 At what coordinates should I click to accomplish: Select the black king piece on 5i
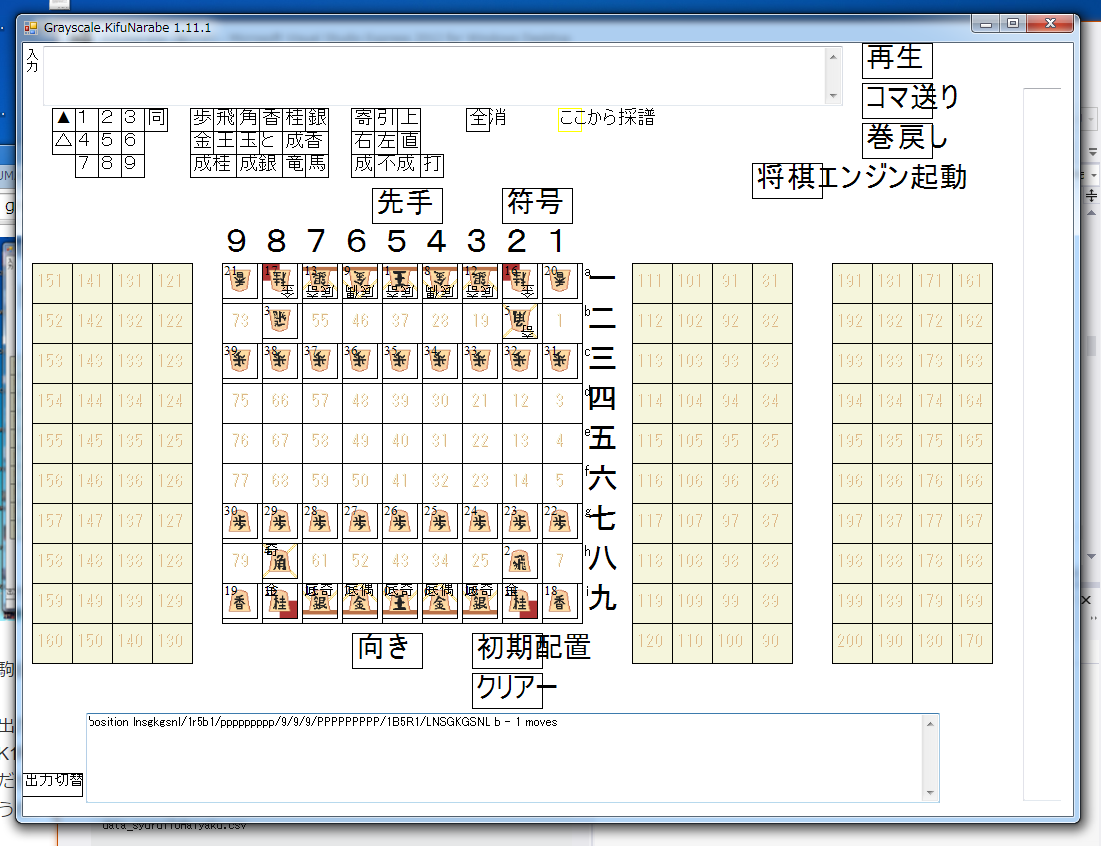pyautogui.click(x=400, y=601)
